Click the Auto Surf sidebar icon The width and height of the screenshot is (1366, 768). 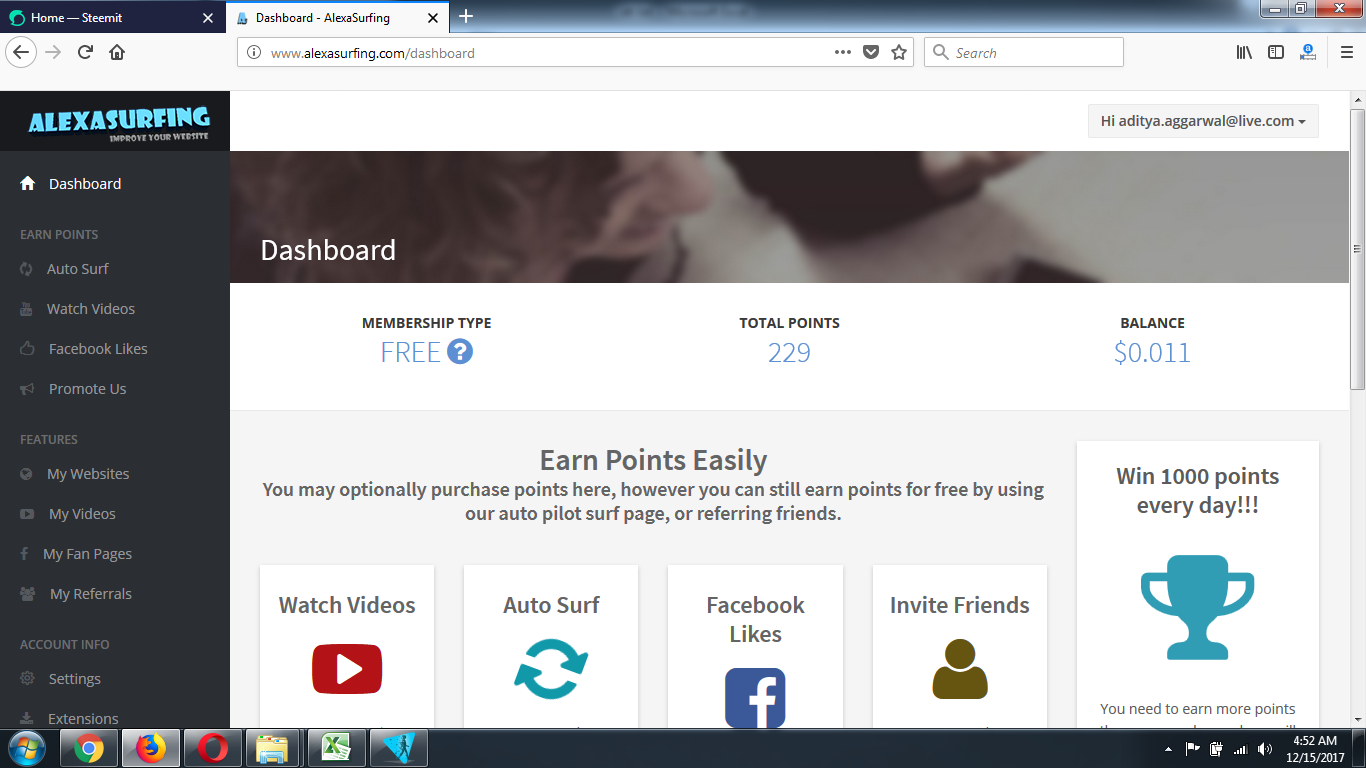click(x=27, y=269)
